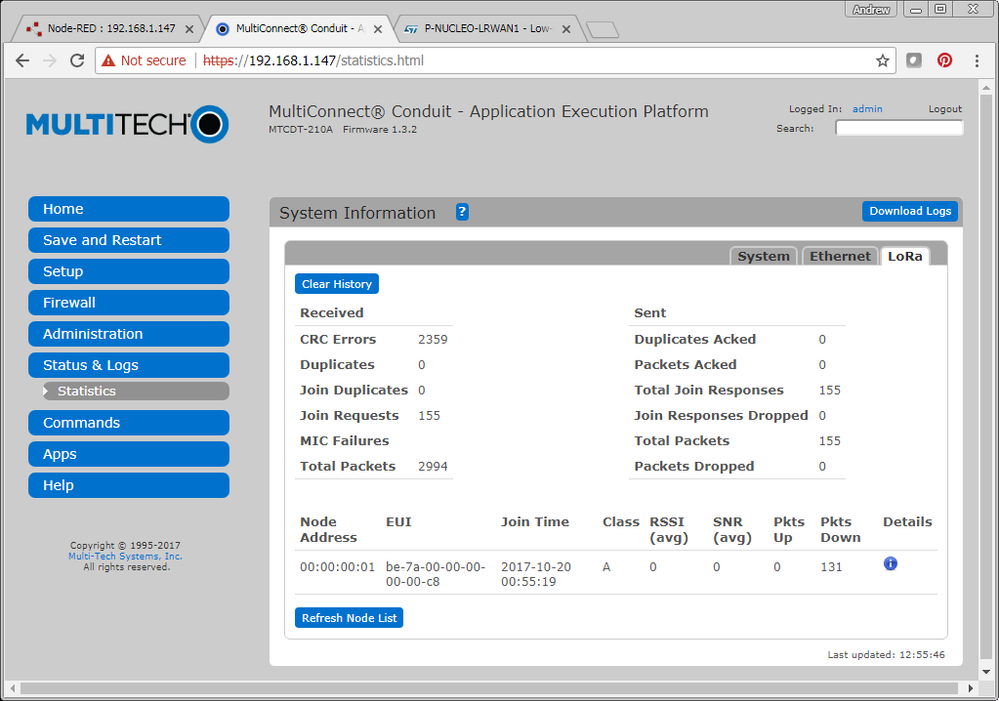Open the Chrome three-dot menu
Screen dimensions: 999x701
point(977,61)
